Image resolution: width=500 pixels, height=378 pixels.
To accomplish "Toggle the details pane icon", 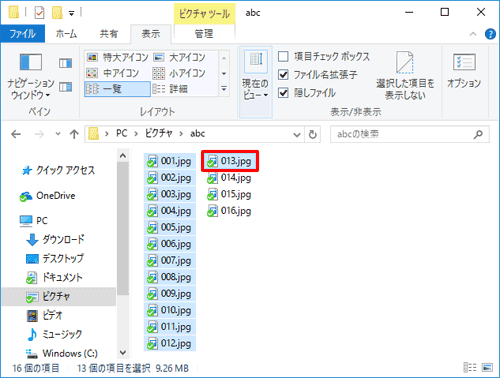I will (65, 87).
